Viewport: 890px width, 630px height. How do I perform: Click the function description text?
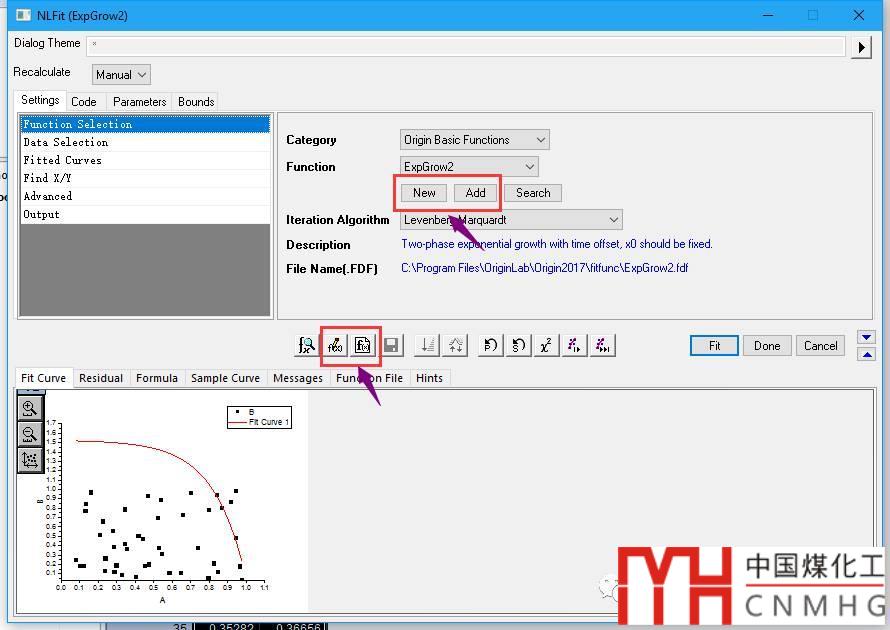point(556,244)
